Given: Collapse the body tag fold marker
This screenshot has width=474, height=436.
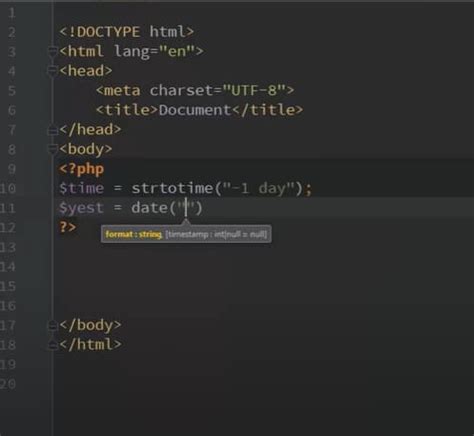Looking at the screenshot, I should pos(52,149).
